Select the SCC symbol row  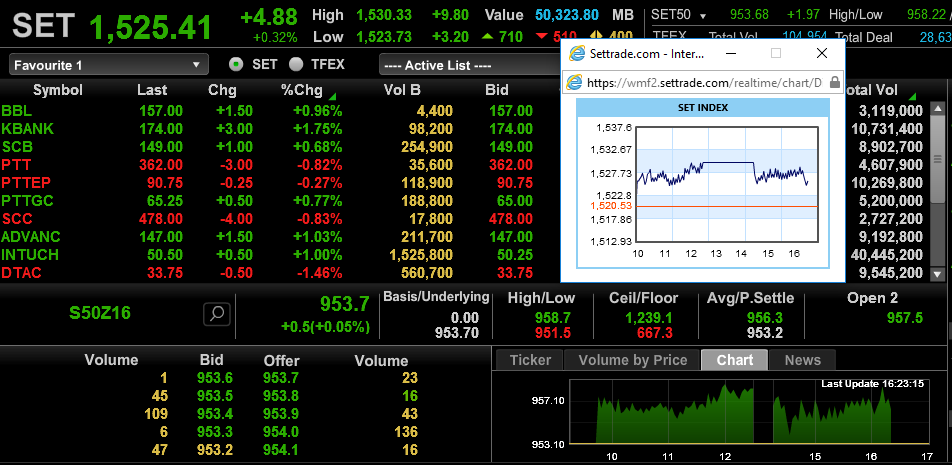(279, 219)
